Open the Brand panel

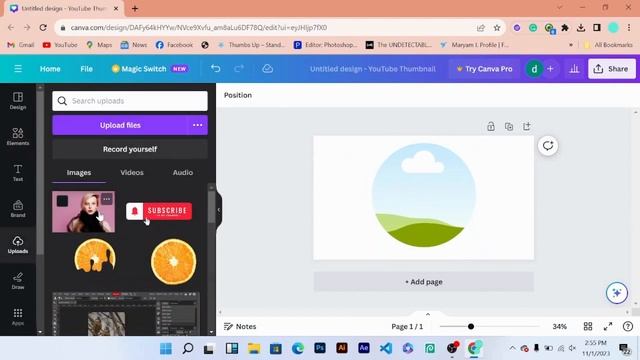pyautogui.click(x=18, y=209)
